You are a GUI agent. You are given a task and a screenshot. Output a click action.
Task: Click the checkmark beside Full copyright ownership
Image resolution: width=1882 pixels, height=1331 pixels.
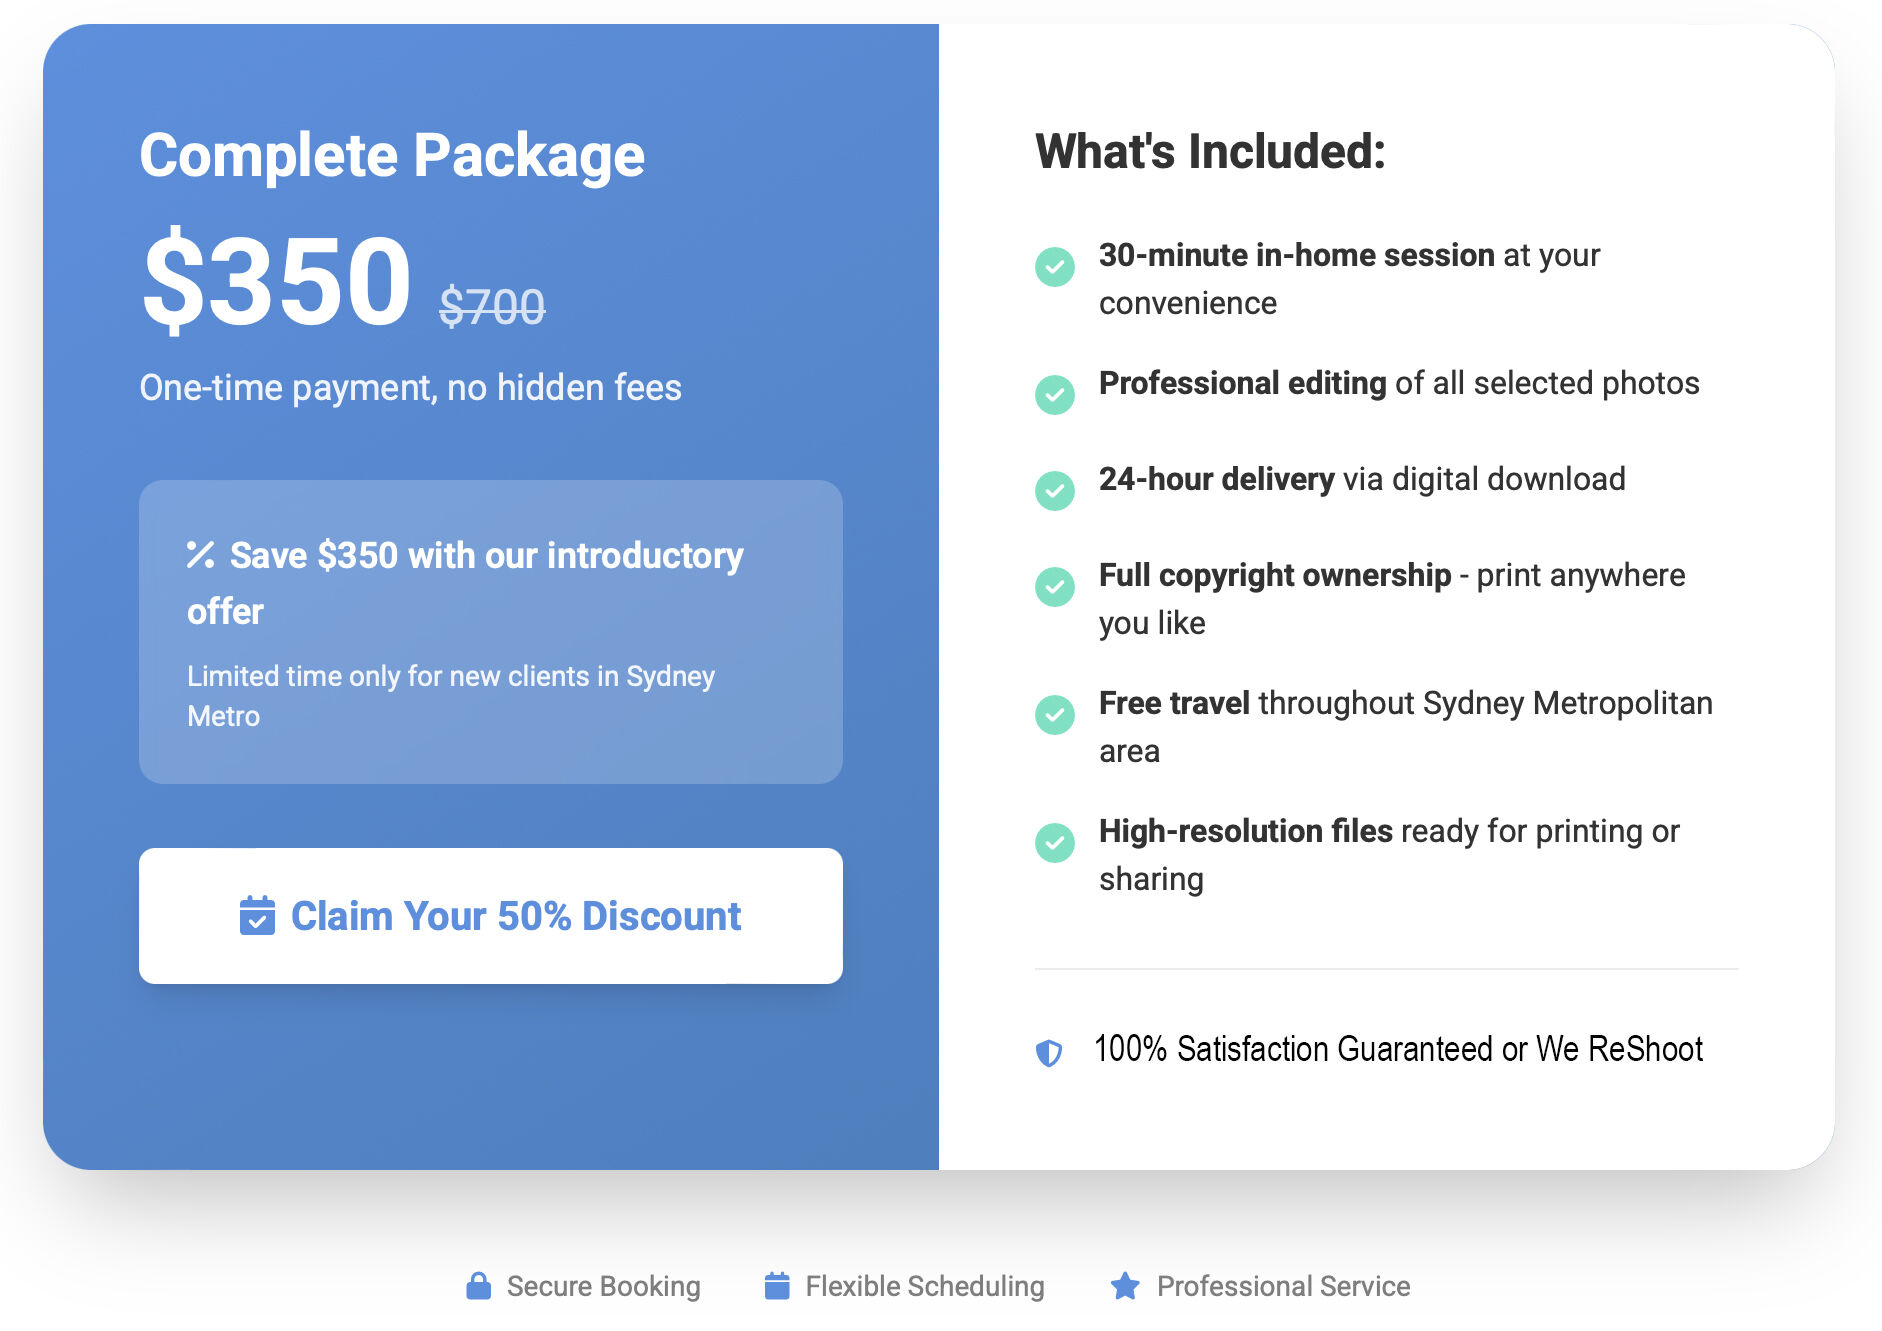click(1054, 587)
